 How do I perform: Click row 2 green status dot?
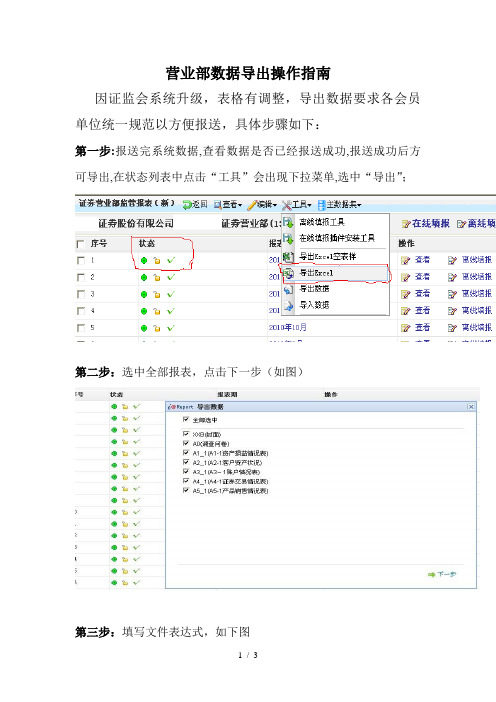pos(144,278)
